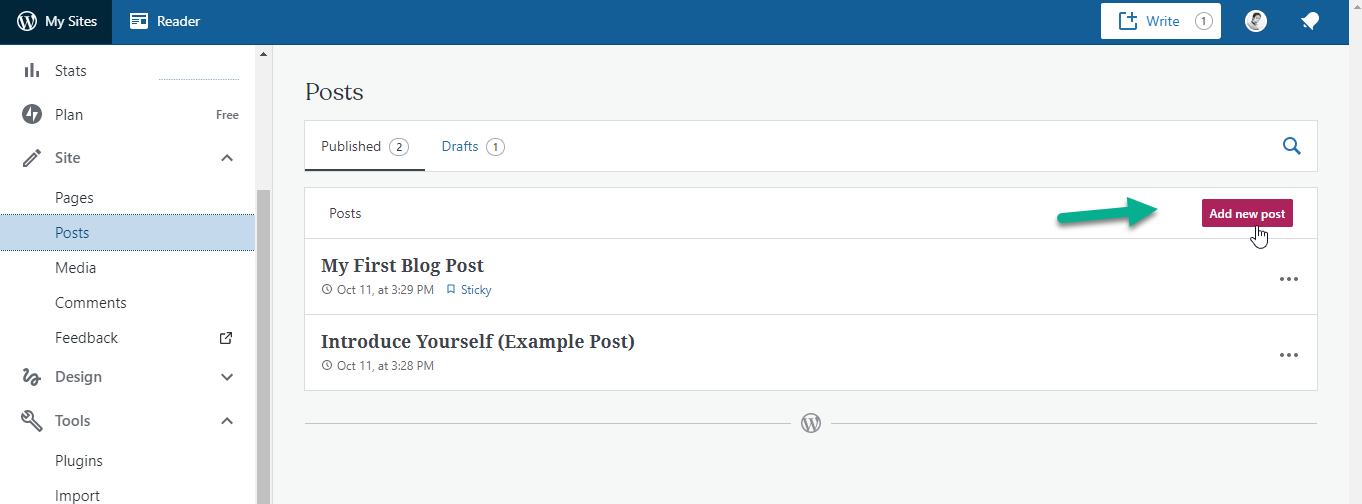Open Reader in the top bar
Screen dimensions: 1362x504
click(165, 21)
